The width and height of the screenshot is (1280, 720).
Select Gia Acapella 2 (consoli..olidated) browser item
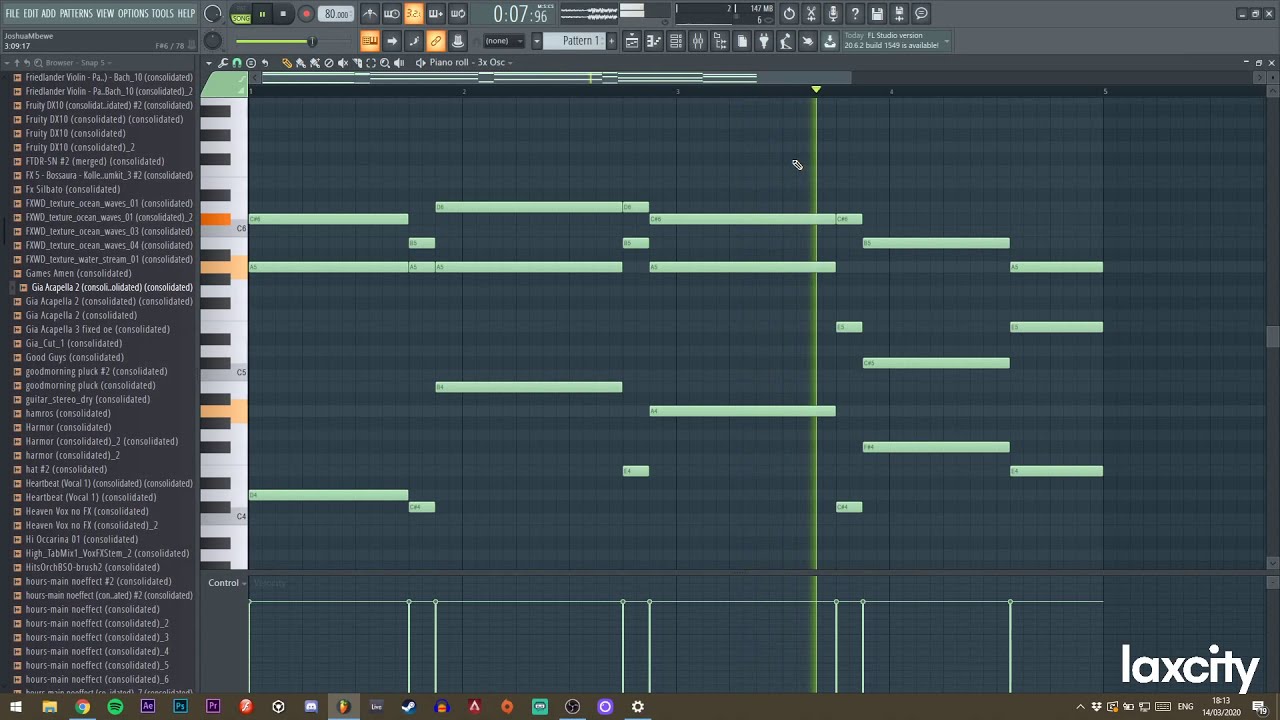click(112, 287)
